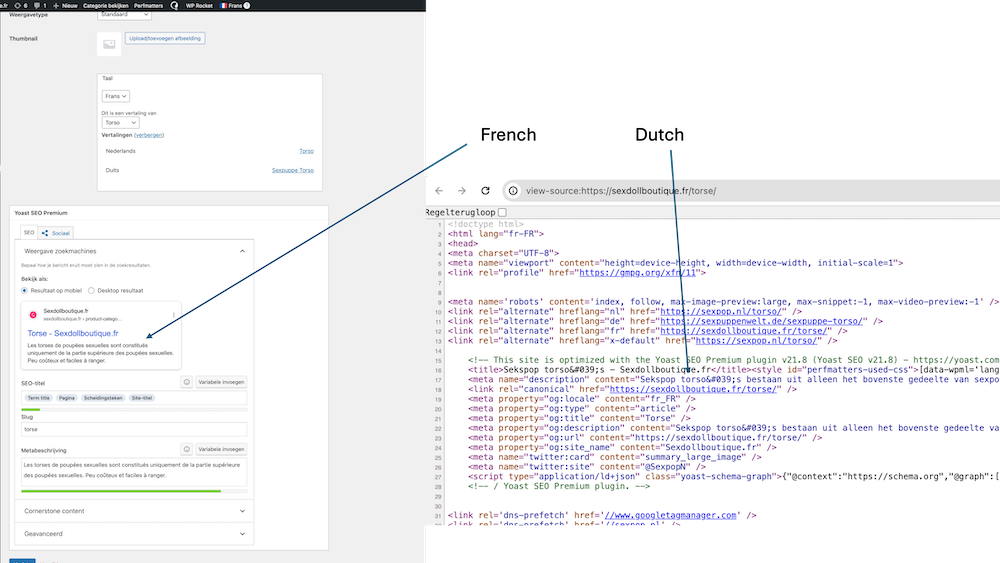
Task: Click the Scheidingsteken variable tag
Action: click(103, 398)
